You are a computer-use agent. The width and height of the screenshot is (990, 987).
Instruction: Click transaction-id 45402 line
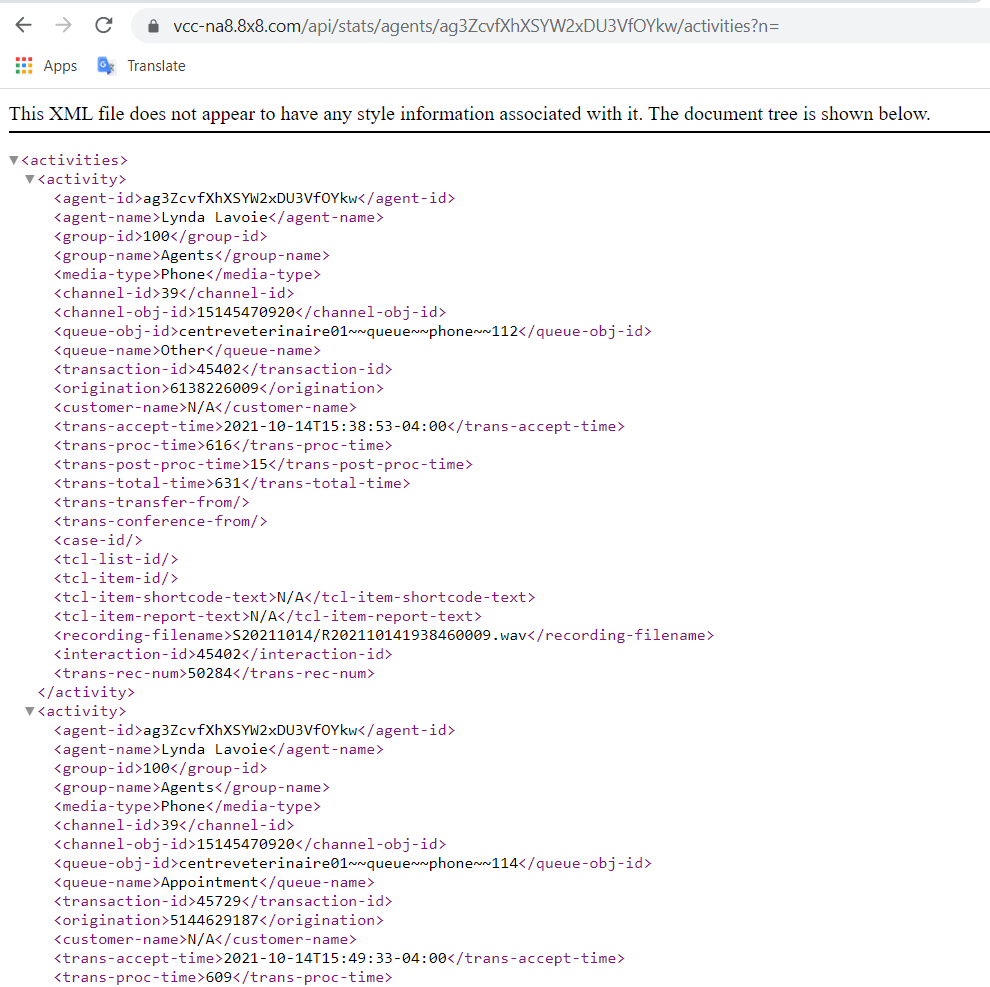click(223, 369)
